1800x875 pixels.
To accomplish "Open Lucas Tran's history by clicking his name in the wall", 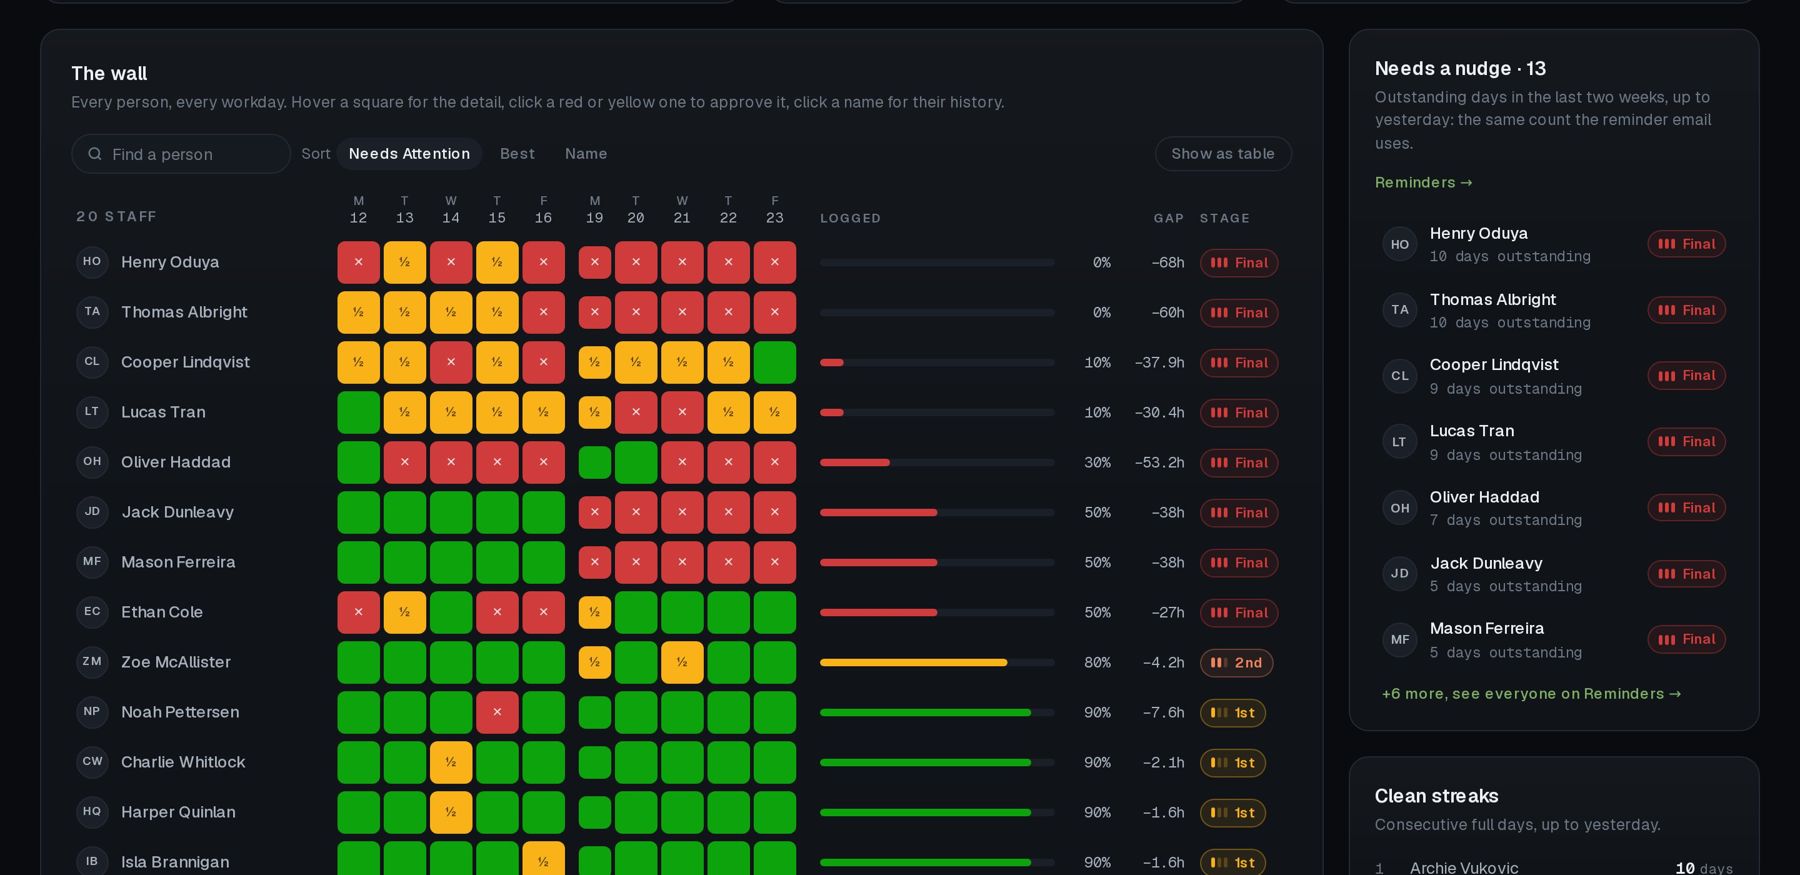I will [x=163, y=412].
